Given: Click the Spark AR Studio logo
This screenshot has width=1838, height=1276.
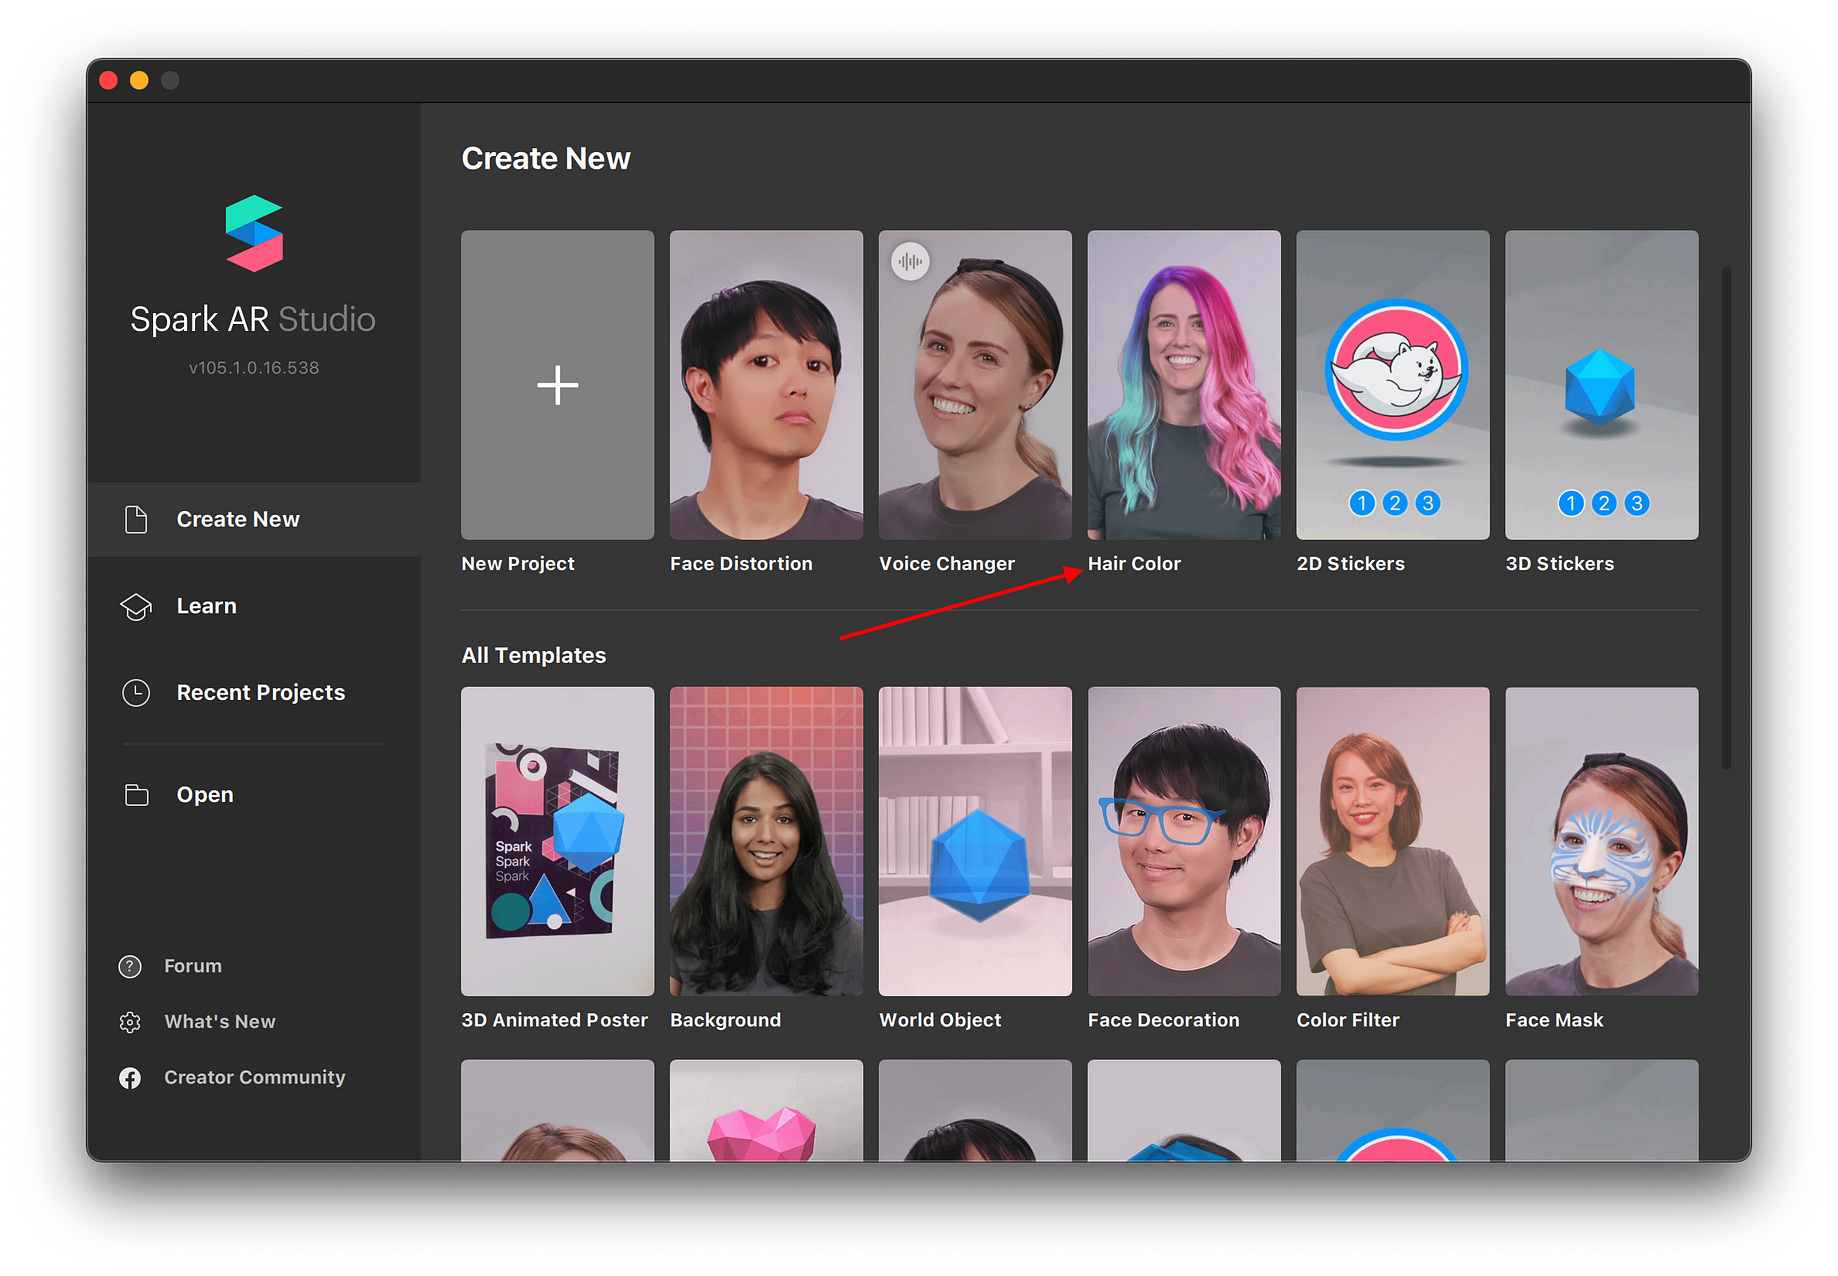Looking at the screenshot, I should tap(254, 234).
